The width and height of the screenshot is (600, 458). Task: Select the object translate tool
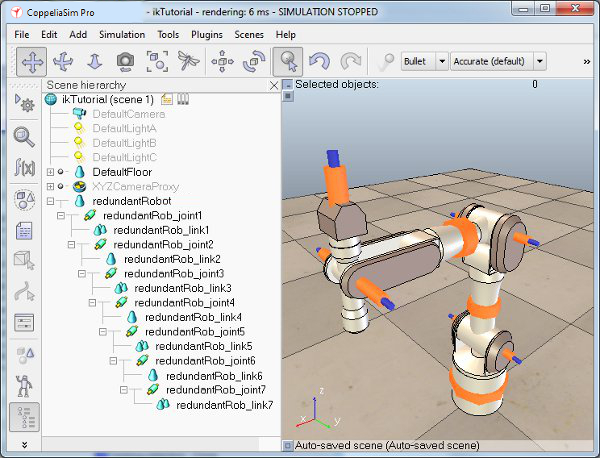[222, 61]
